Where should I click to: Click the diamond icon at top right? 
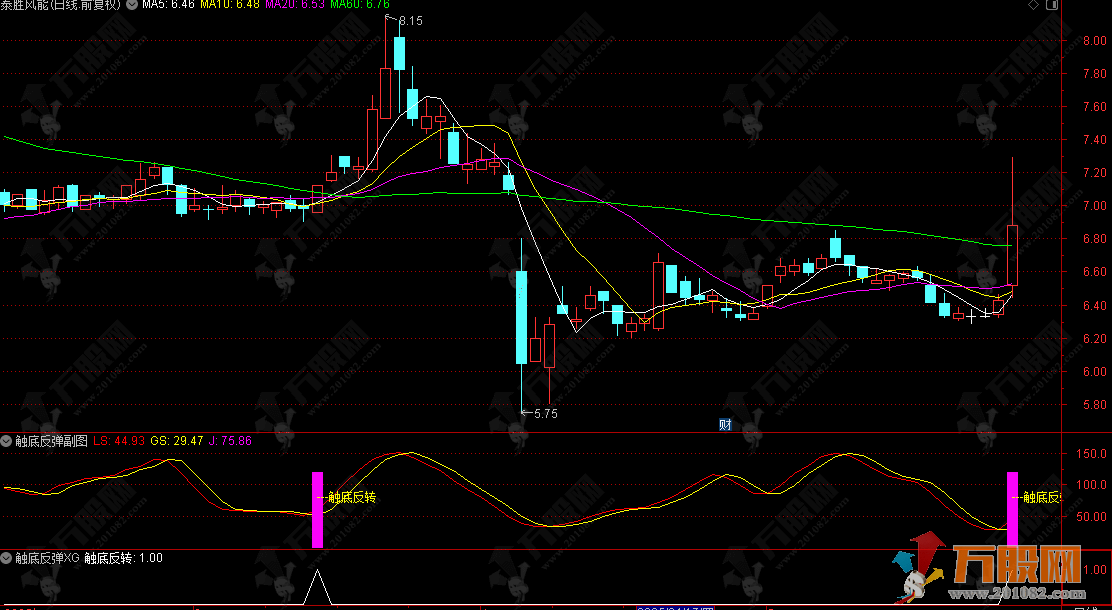[1033, 5]
